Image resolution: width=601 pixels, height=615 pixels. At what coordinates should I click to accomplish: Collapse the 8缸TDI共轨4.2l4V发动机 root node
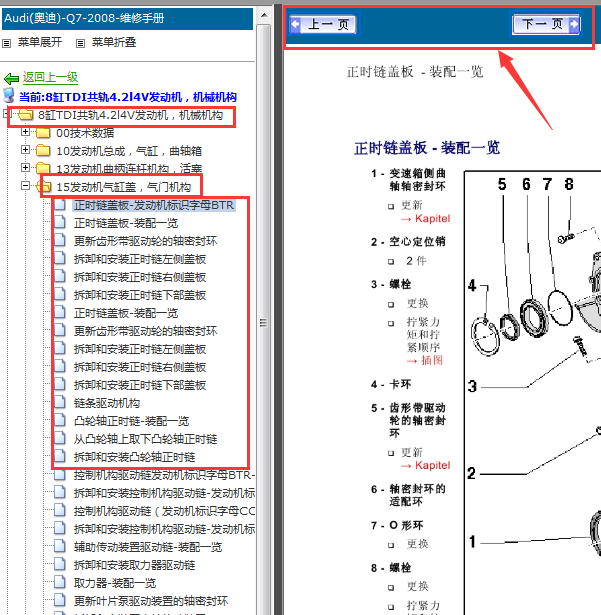point(5,114)
